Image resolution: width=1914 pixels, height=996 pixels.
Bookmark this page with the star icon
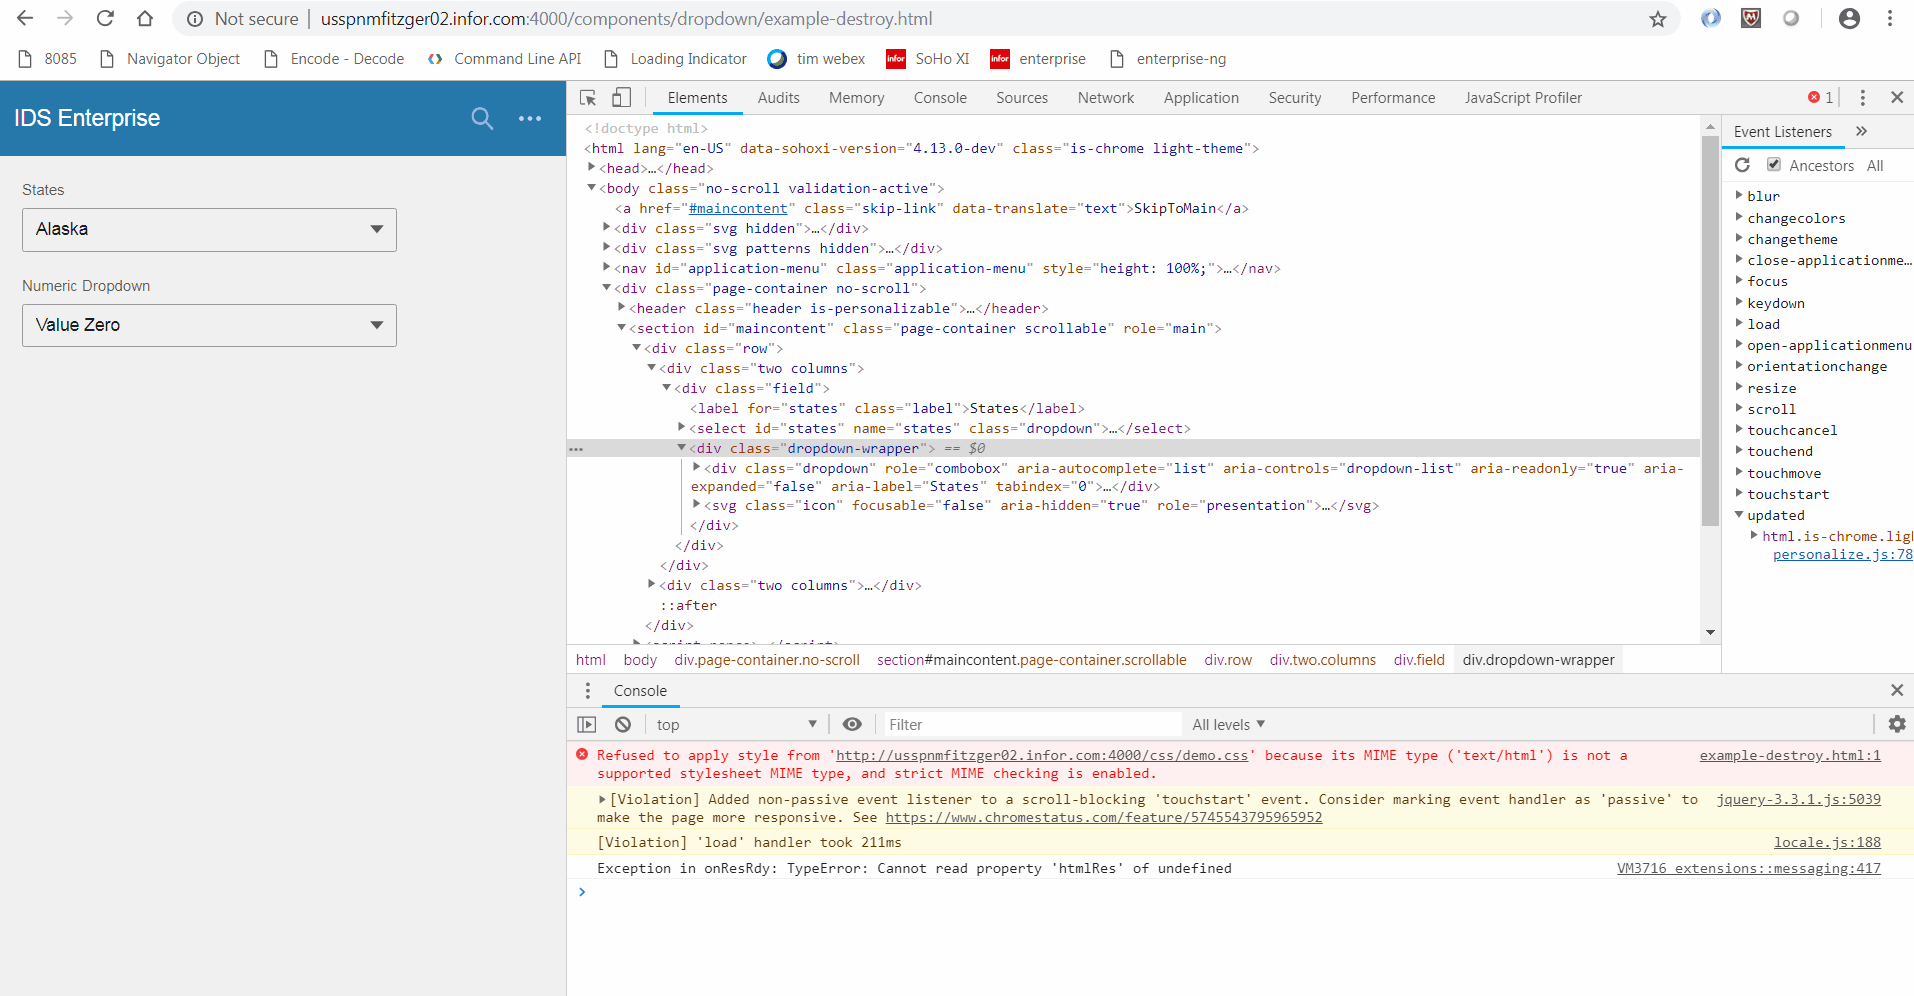point(1658,18)
